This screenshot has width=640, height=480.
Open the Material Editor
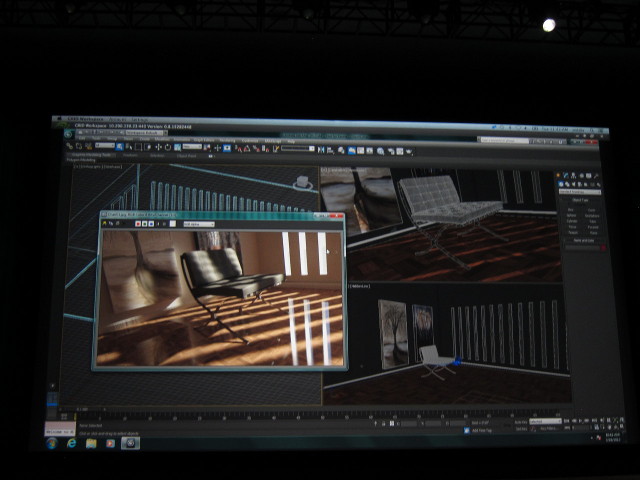tap(380, 151)
